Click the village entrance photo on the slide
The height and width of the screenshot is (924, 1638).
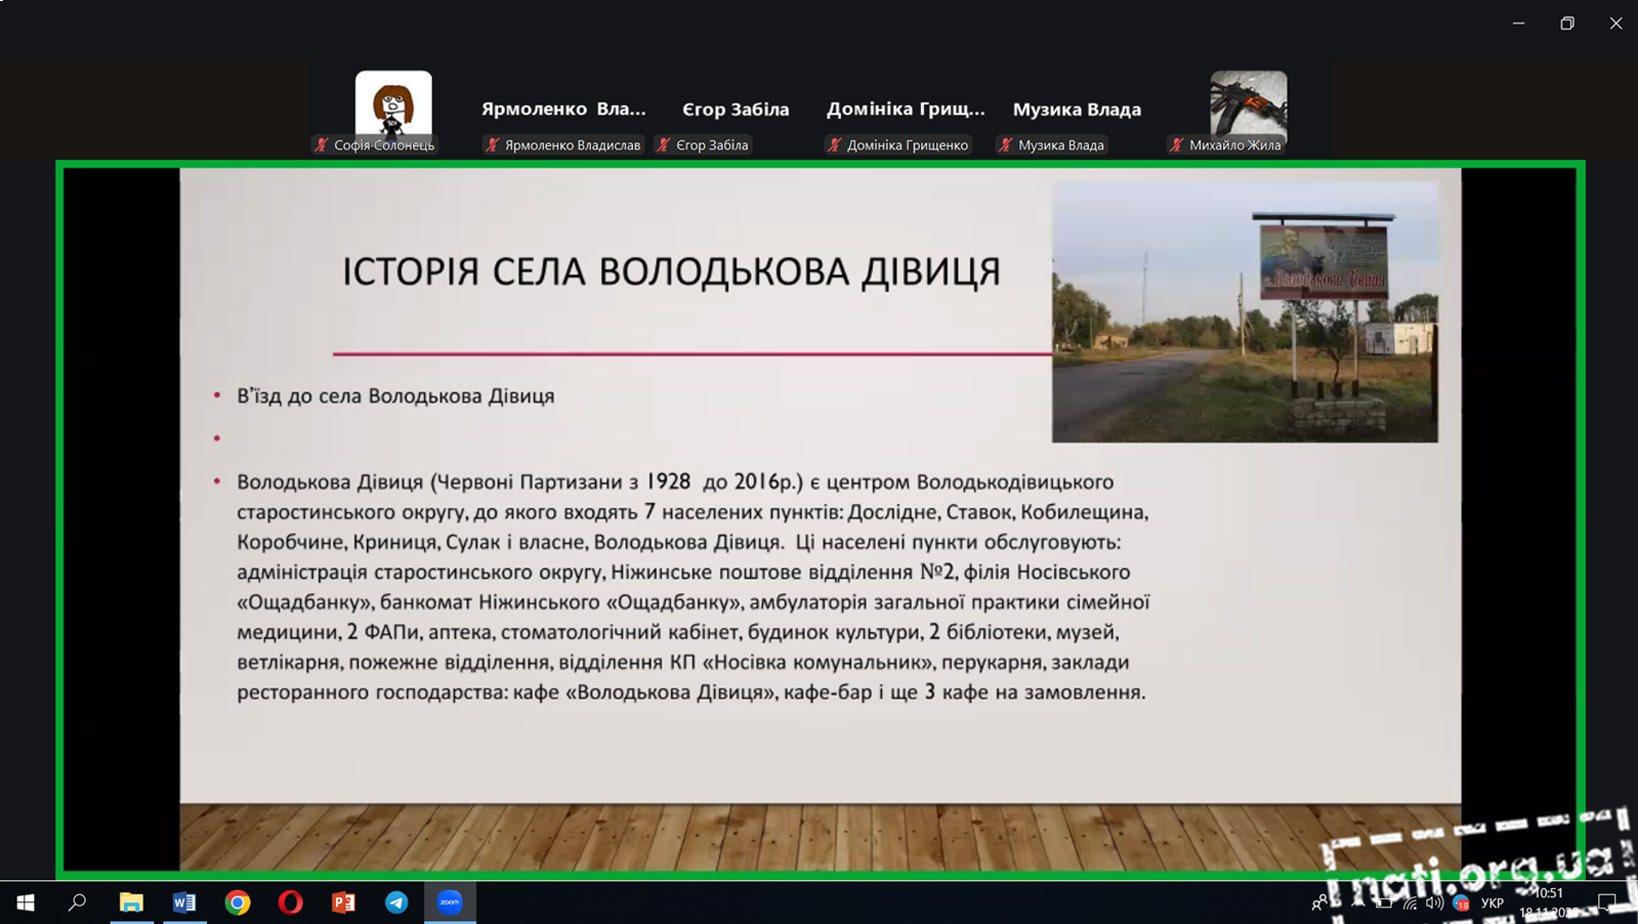click(x=1244, y=312)
